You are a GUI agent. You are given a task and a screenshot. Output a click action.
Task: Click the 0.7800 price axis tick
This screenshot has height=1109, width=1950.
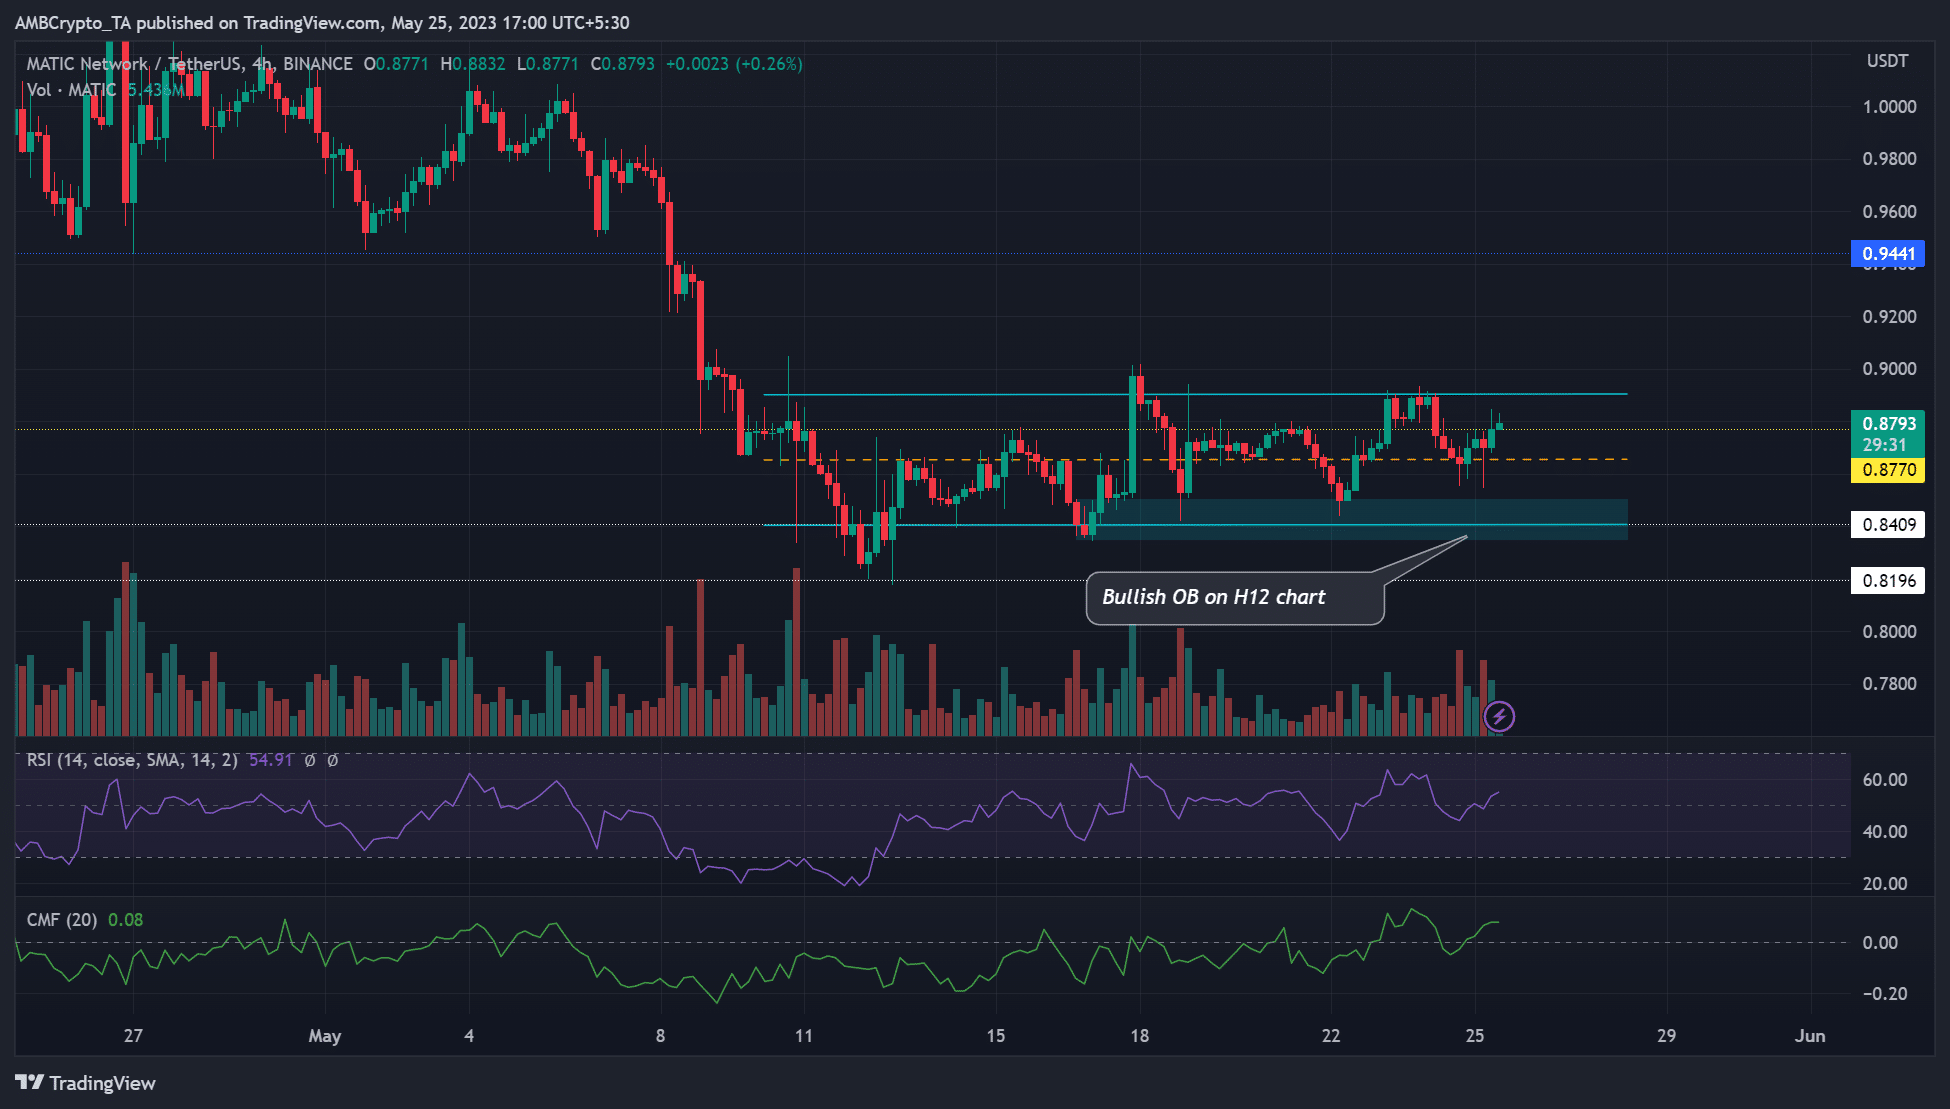[x=1889, y=684]
